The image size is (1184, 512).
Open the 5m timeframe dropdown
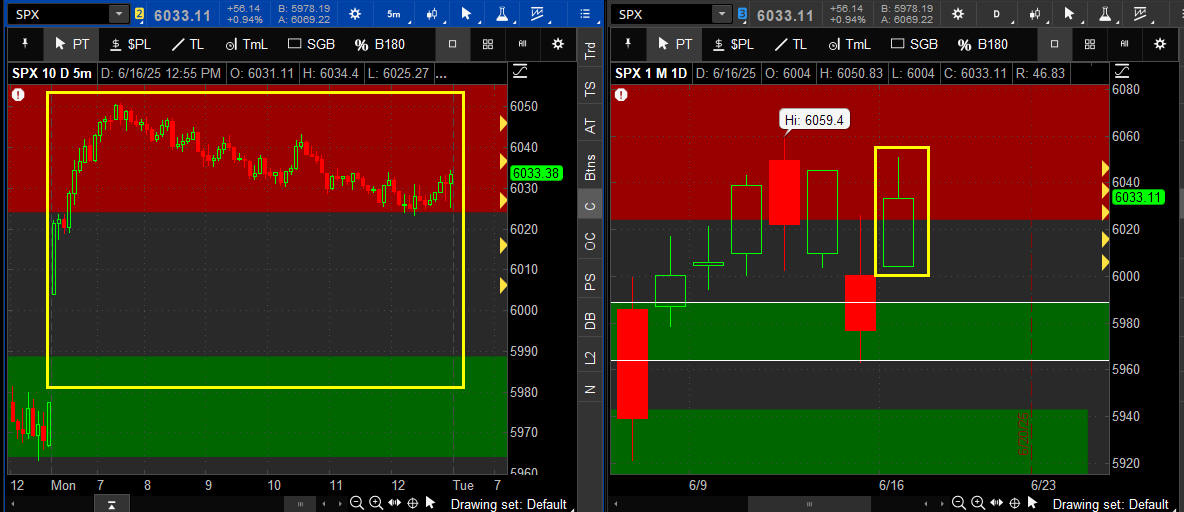tap(394, 14)
